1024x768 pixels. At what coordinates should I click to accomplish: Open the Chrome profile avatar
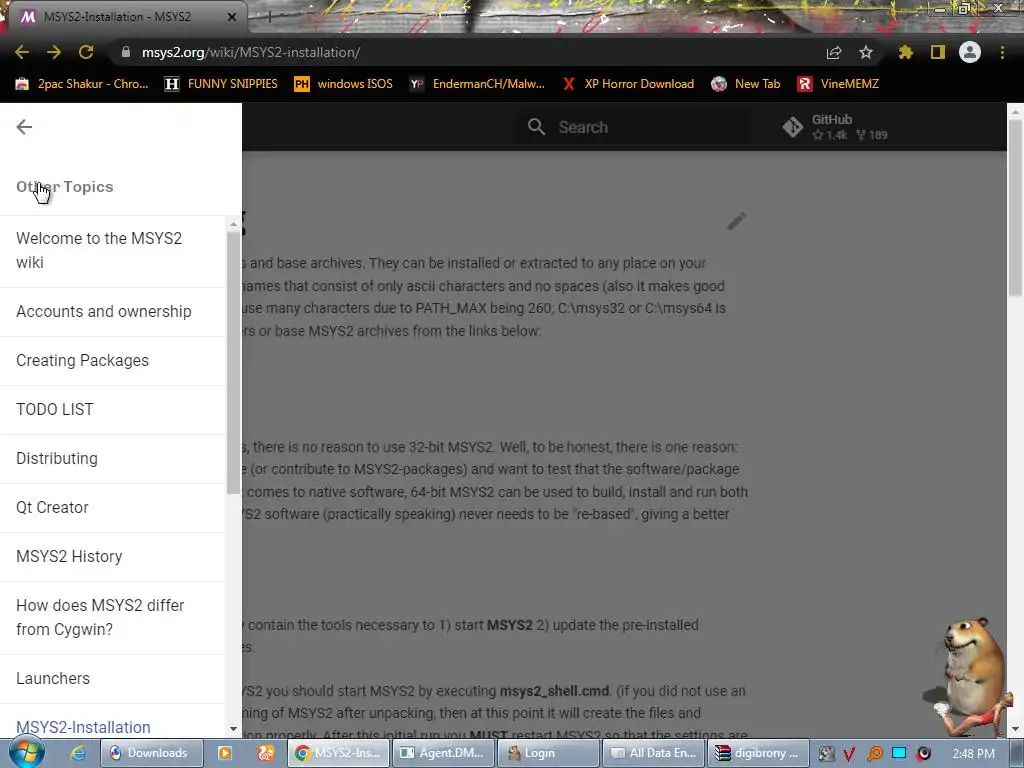tap(970, 52)
